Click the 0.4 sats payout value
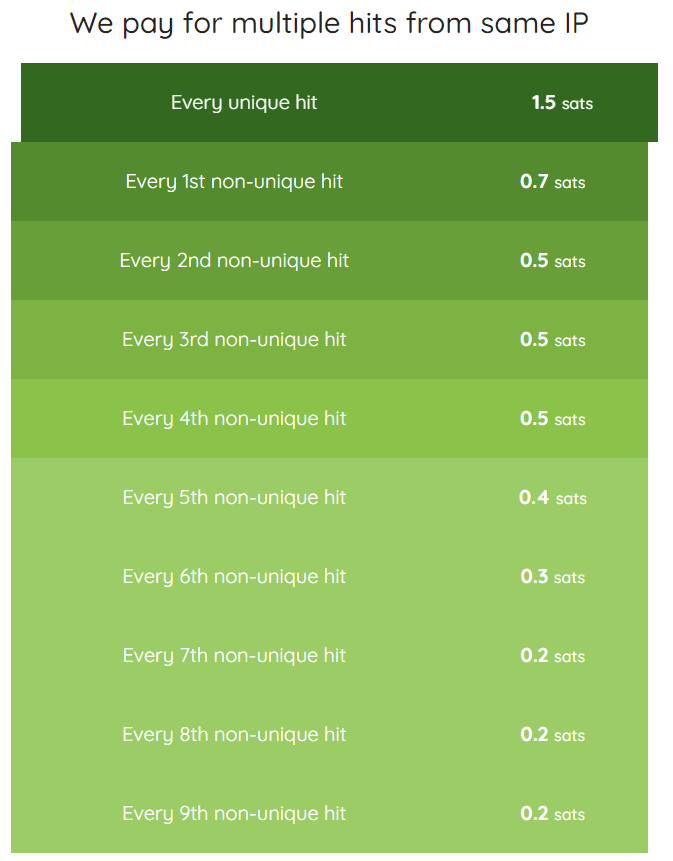The width and height of the screenshot is (673, 861). tap(552, 498)
